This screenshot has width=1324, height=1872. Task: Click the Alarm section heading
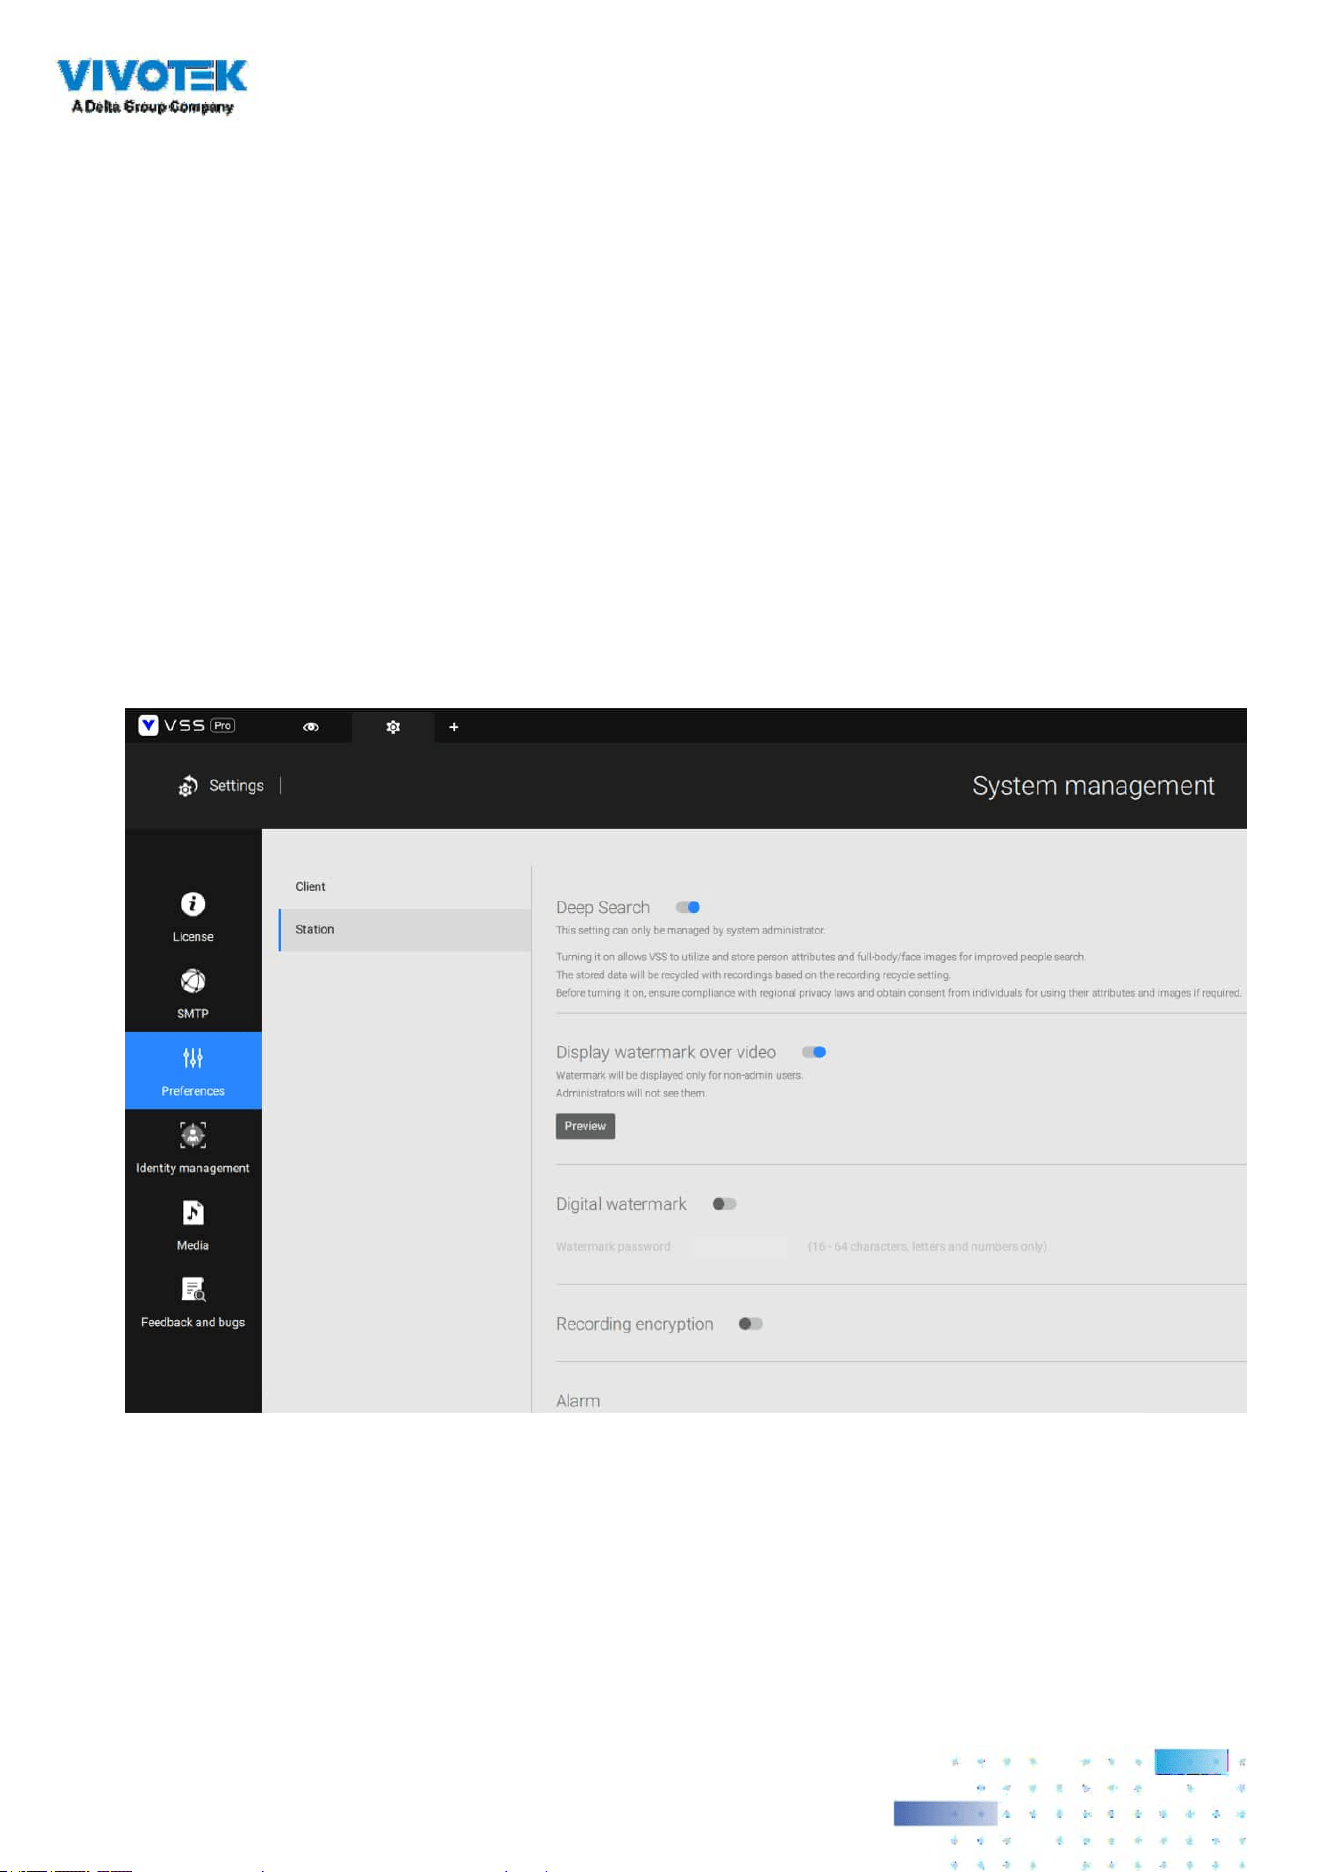coord(578,1401)
